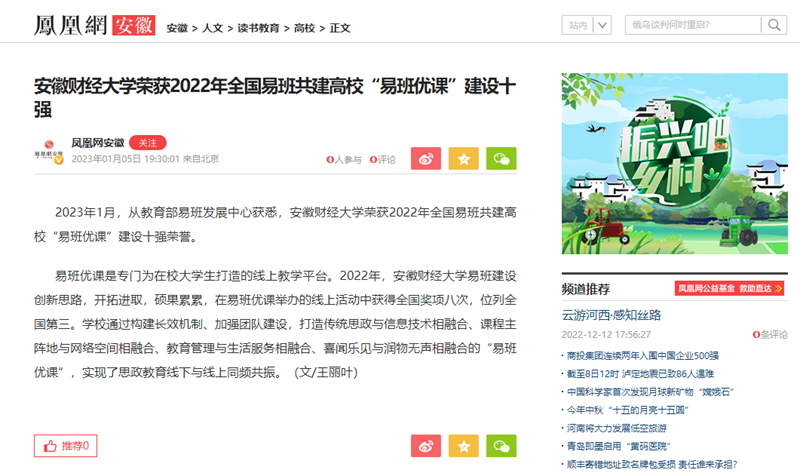The width and height of the screenshot is (800, 473).
Task: Click the 凤凰网安徽 author avatar
Action: tap(49, 150)
